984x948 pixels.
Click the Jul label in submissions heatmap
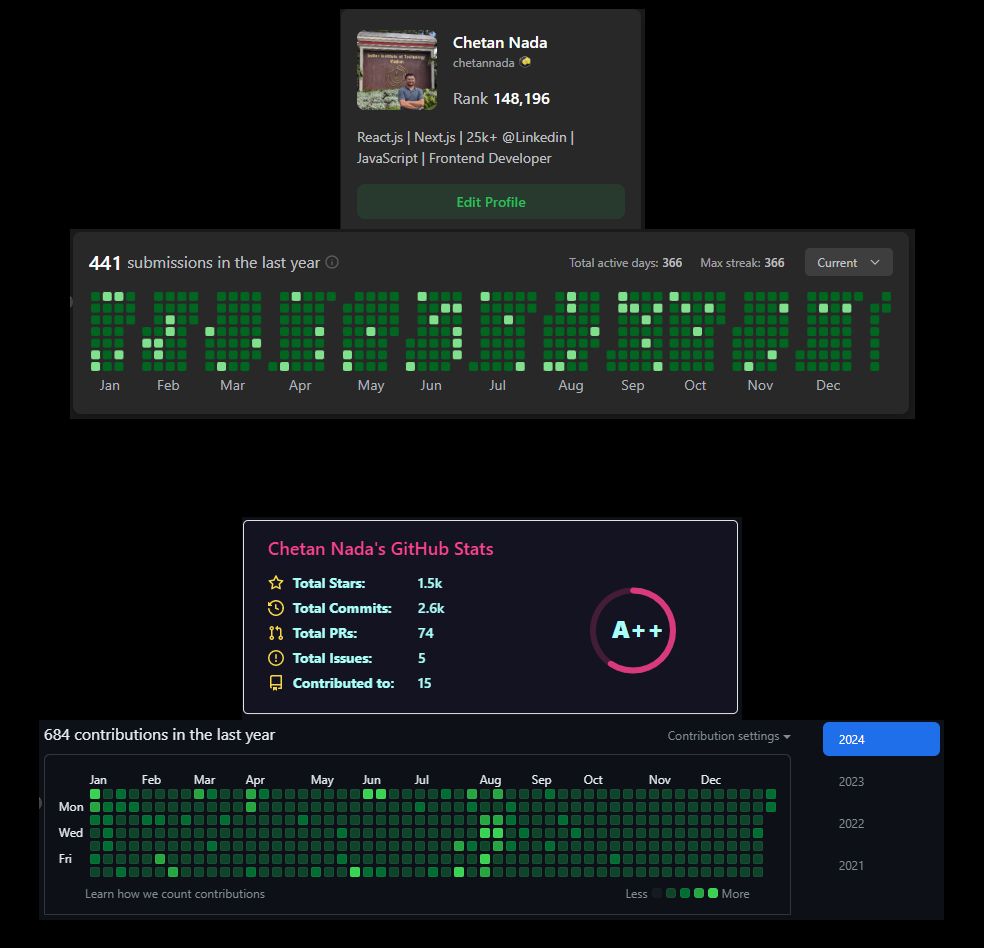click(x=498, y=385)
